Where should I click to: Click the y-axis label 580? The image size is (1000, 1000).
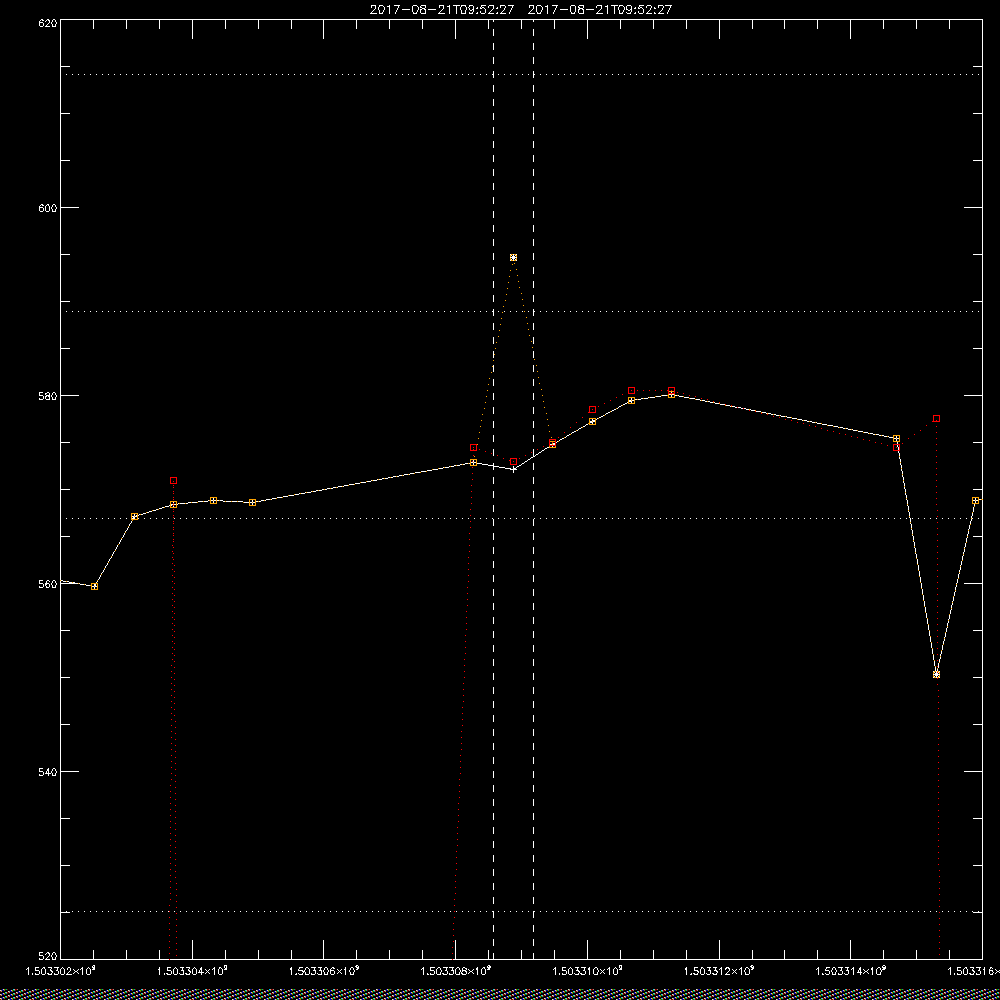coord(50,396)
